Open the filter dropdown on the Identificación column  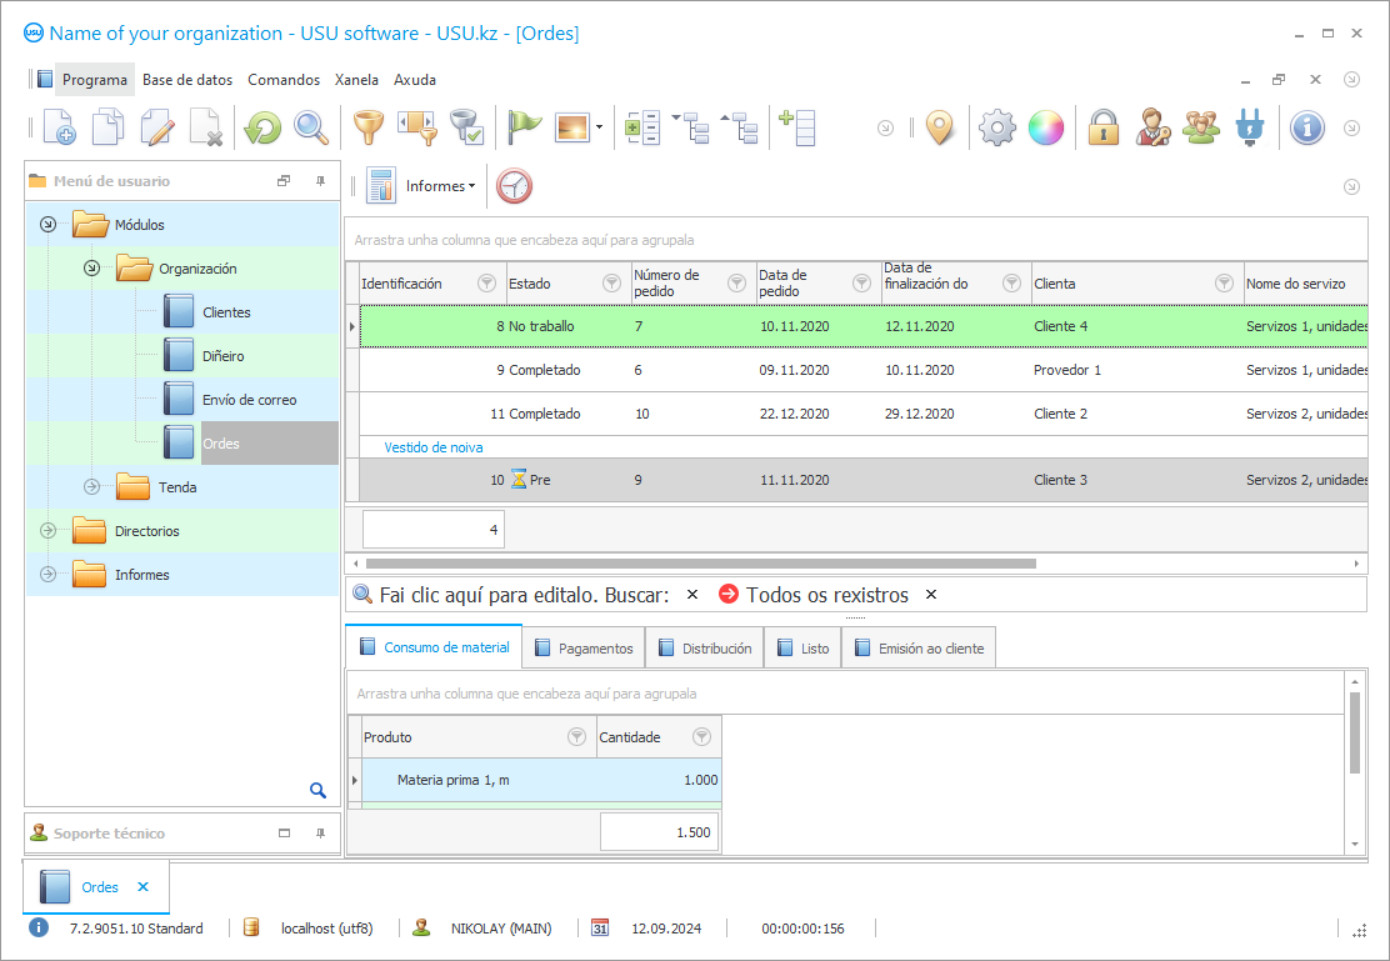[487, 283]
